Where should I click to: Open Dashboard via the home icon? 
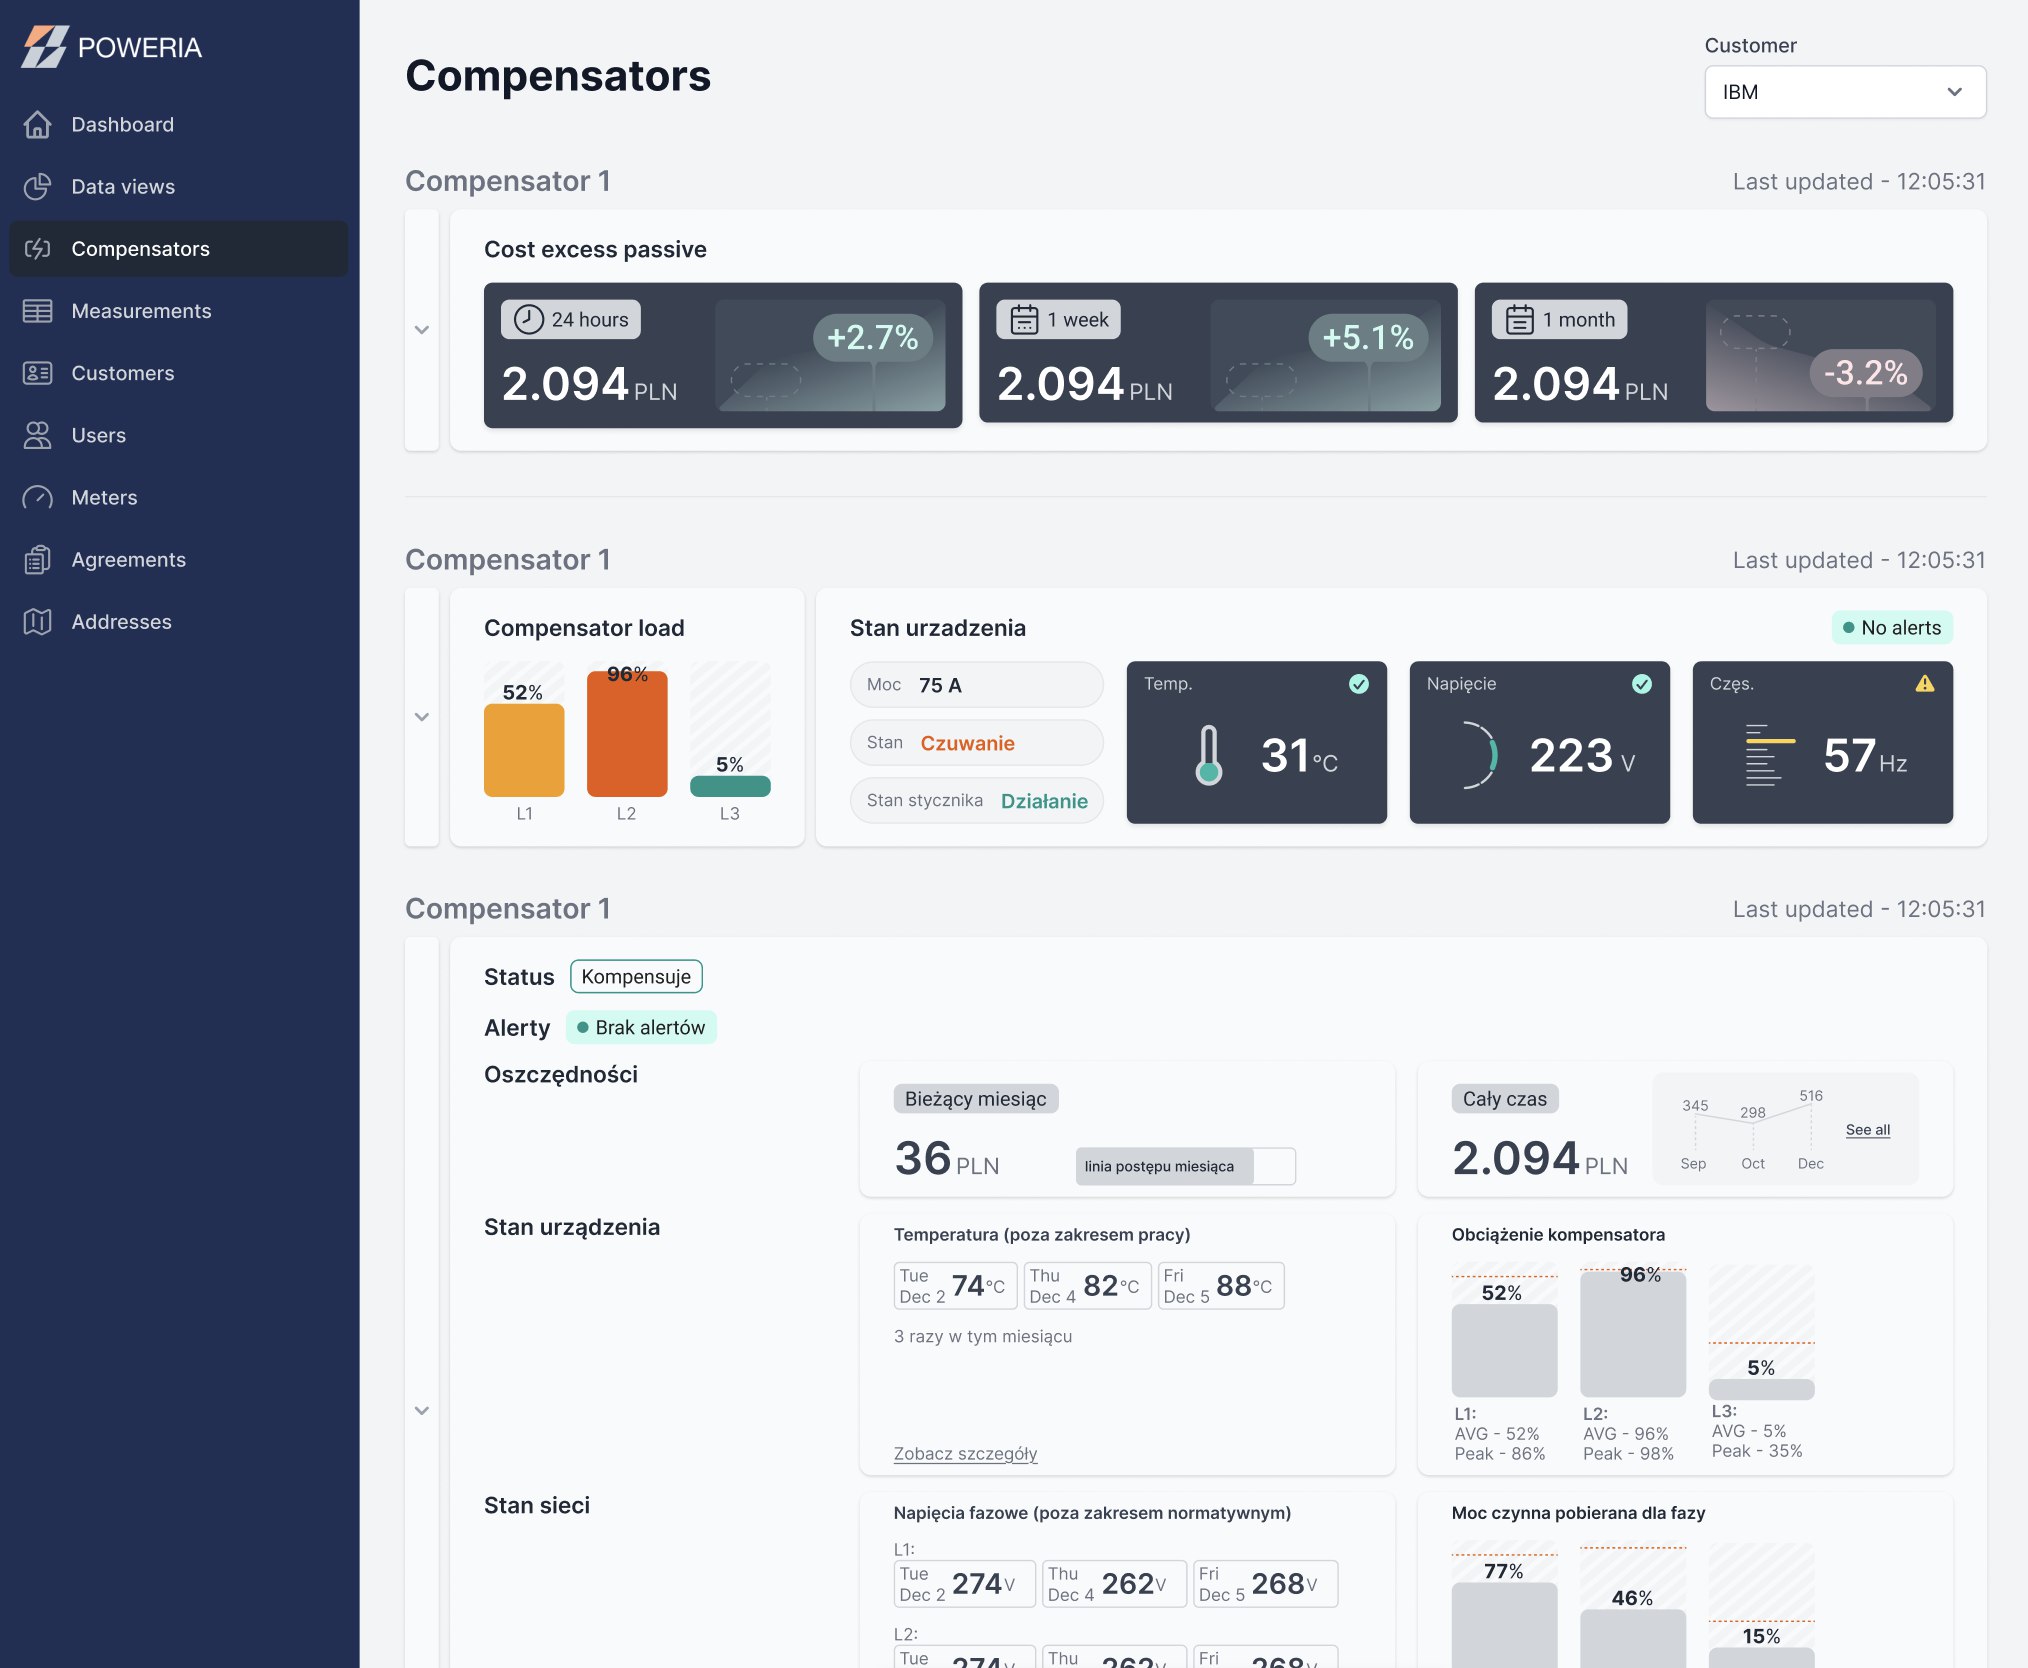38,124
